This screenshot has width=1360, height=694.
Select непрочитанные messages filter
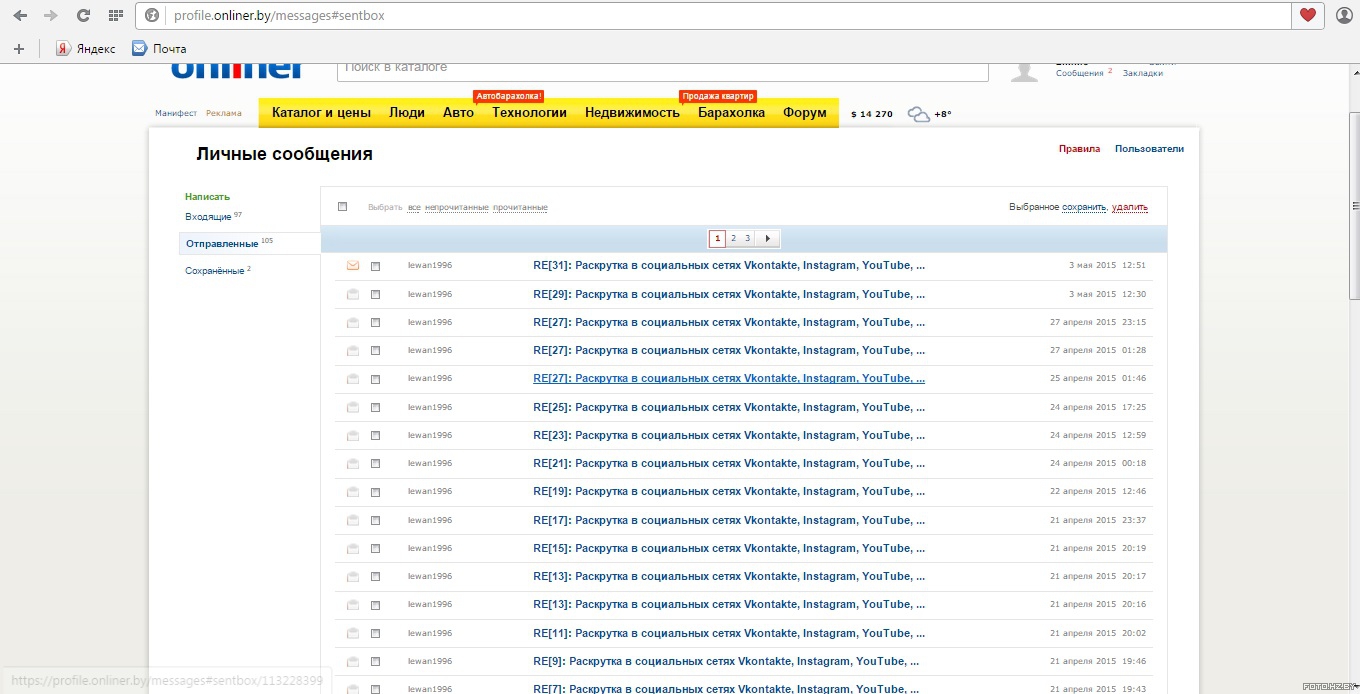click(x=456, y=208)
